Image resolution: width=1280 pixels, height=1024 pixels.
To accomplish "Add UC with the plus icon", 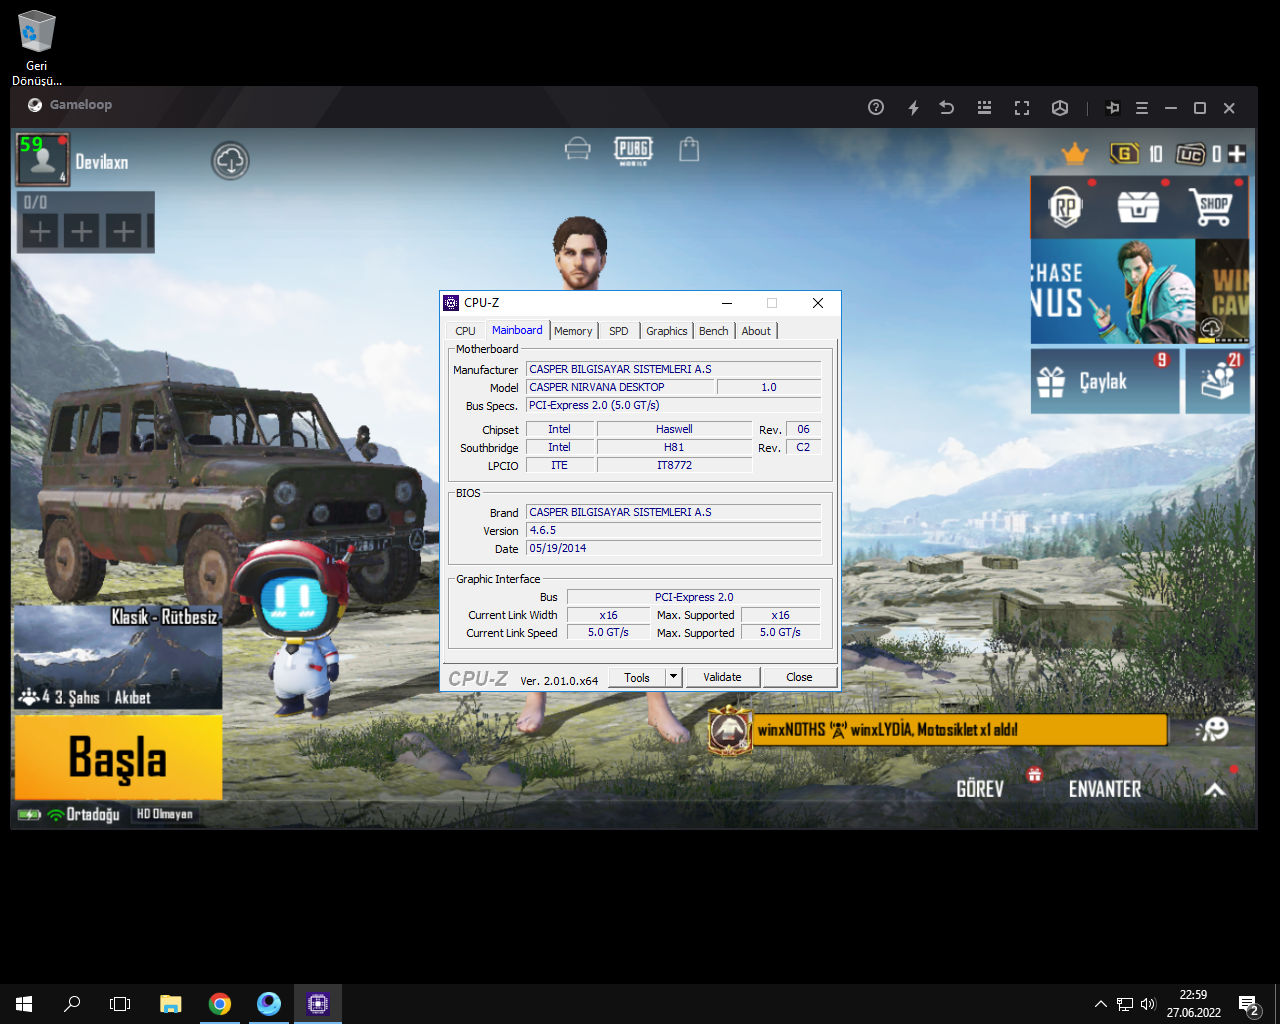I will 1237,153.
